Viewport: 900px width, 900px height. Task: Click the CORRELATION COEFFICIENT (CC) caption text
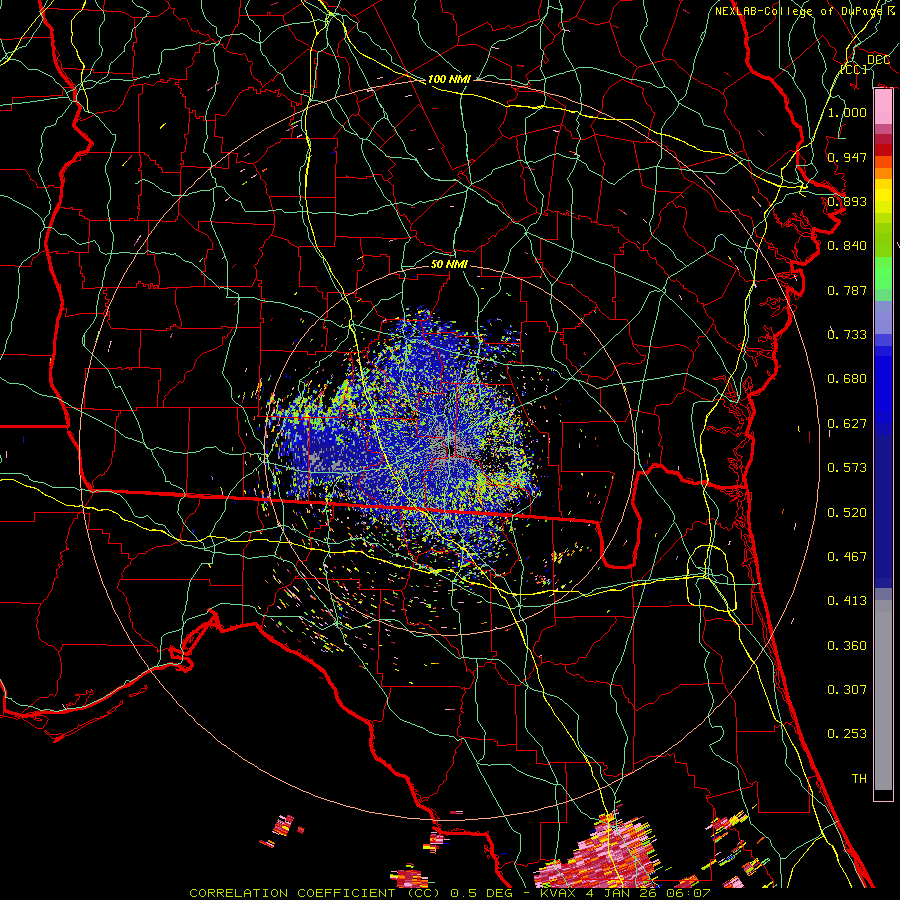click(x=315, y=893)
